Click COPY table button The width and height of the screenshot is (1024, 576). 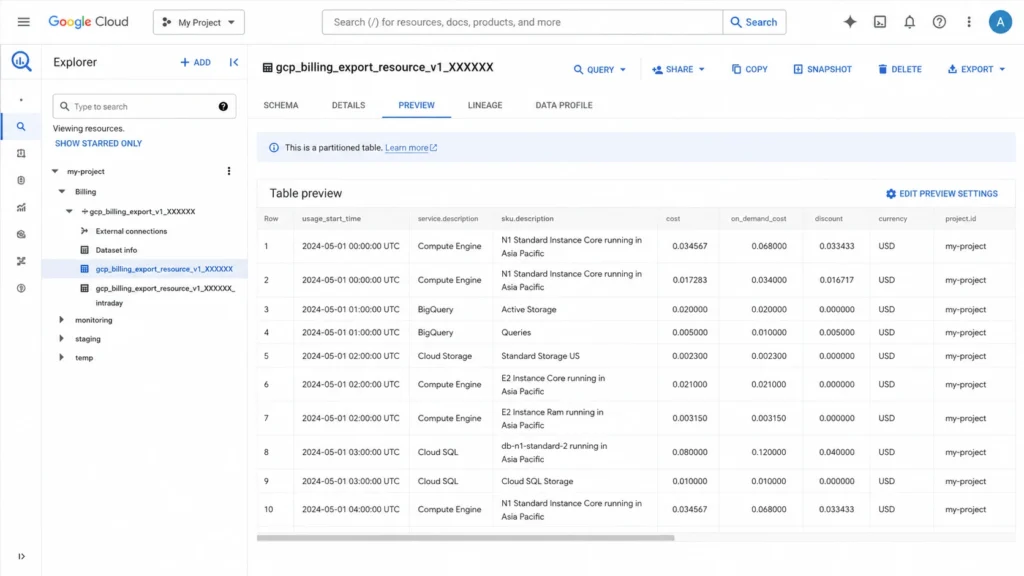click(749, 69)
